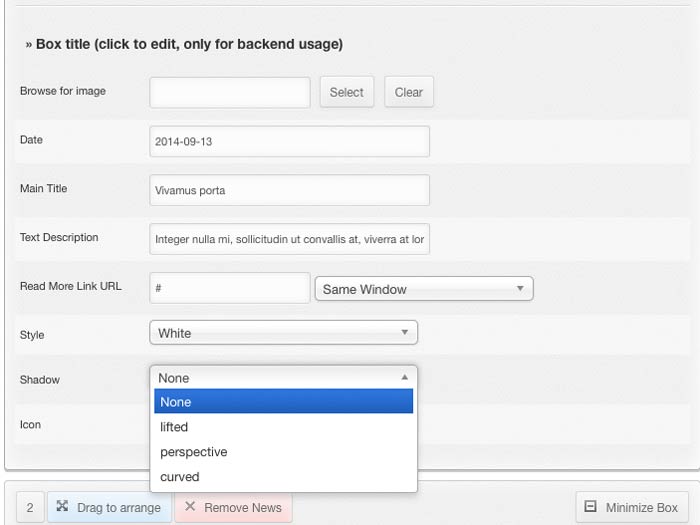Click the Box title heading to edit
Viewport: 700px width, 525px height.
point(184,44)
